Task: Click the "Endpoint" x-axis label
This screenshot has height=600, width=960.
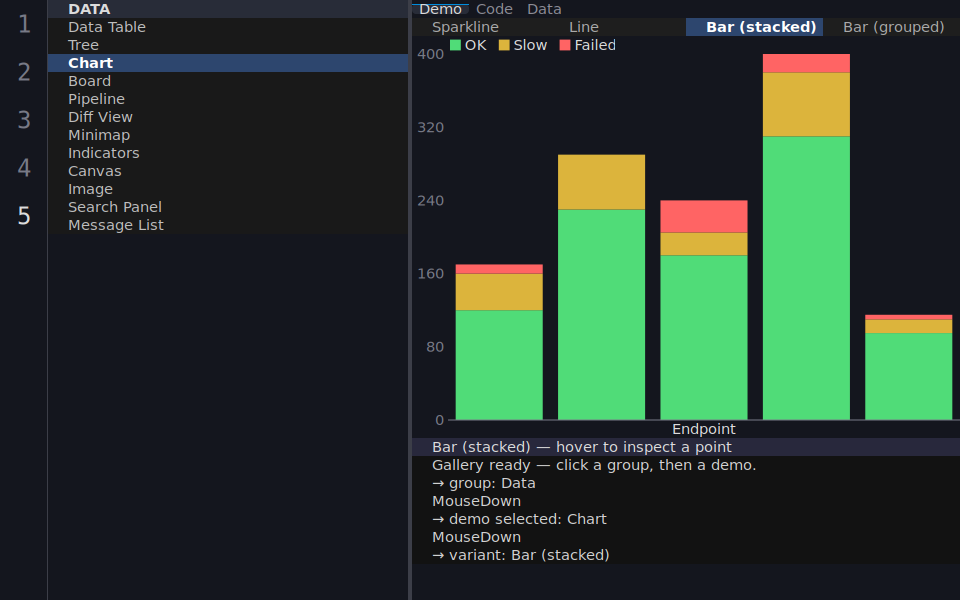Action: pyautogui.click(x=703, y=429)
